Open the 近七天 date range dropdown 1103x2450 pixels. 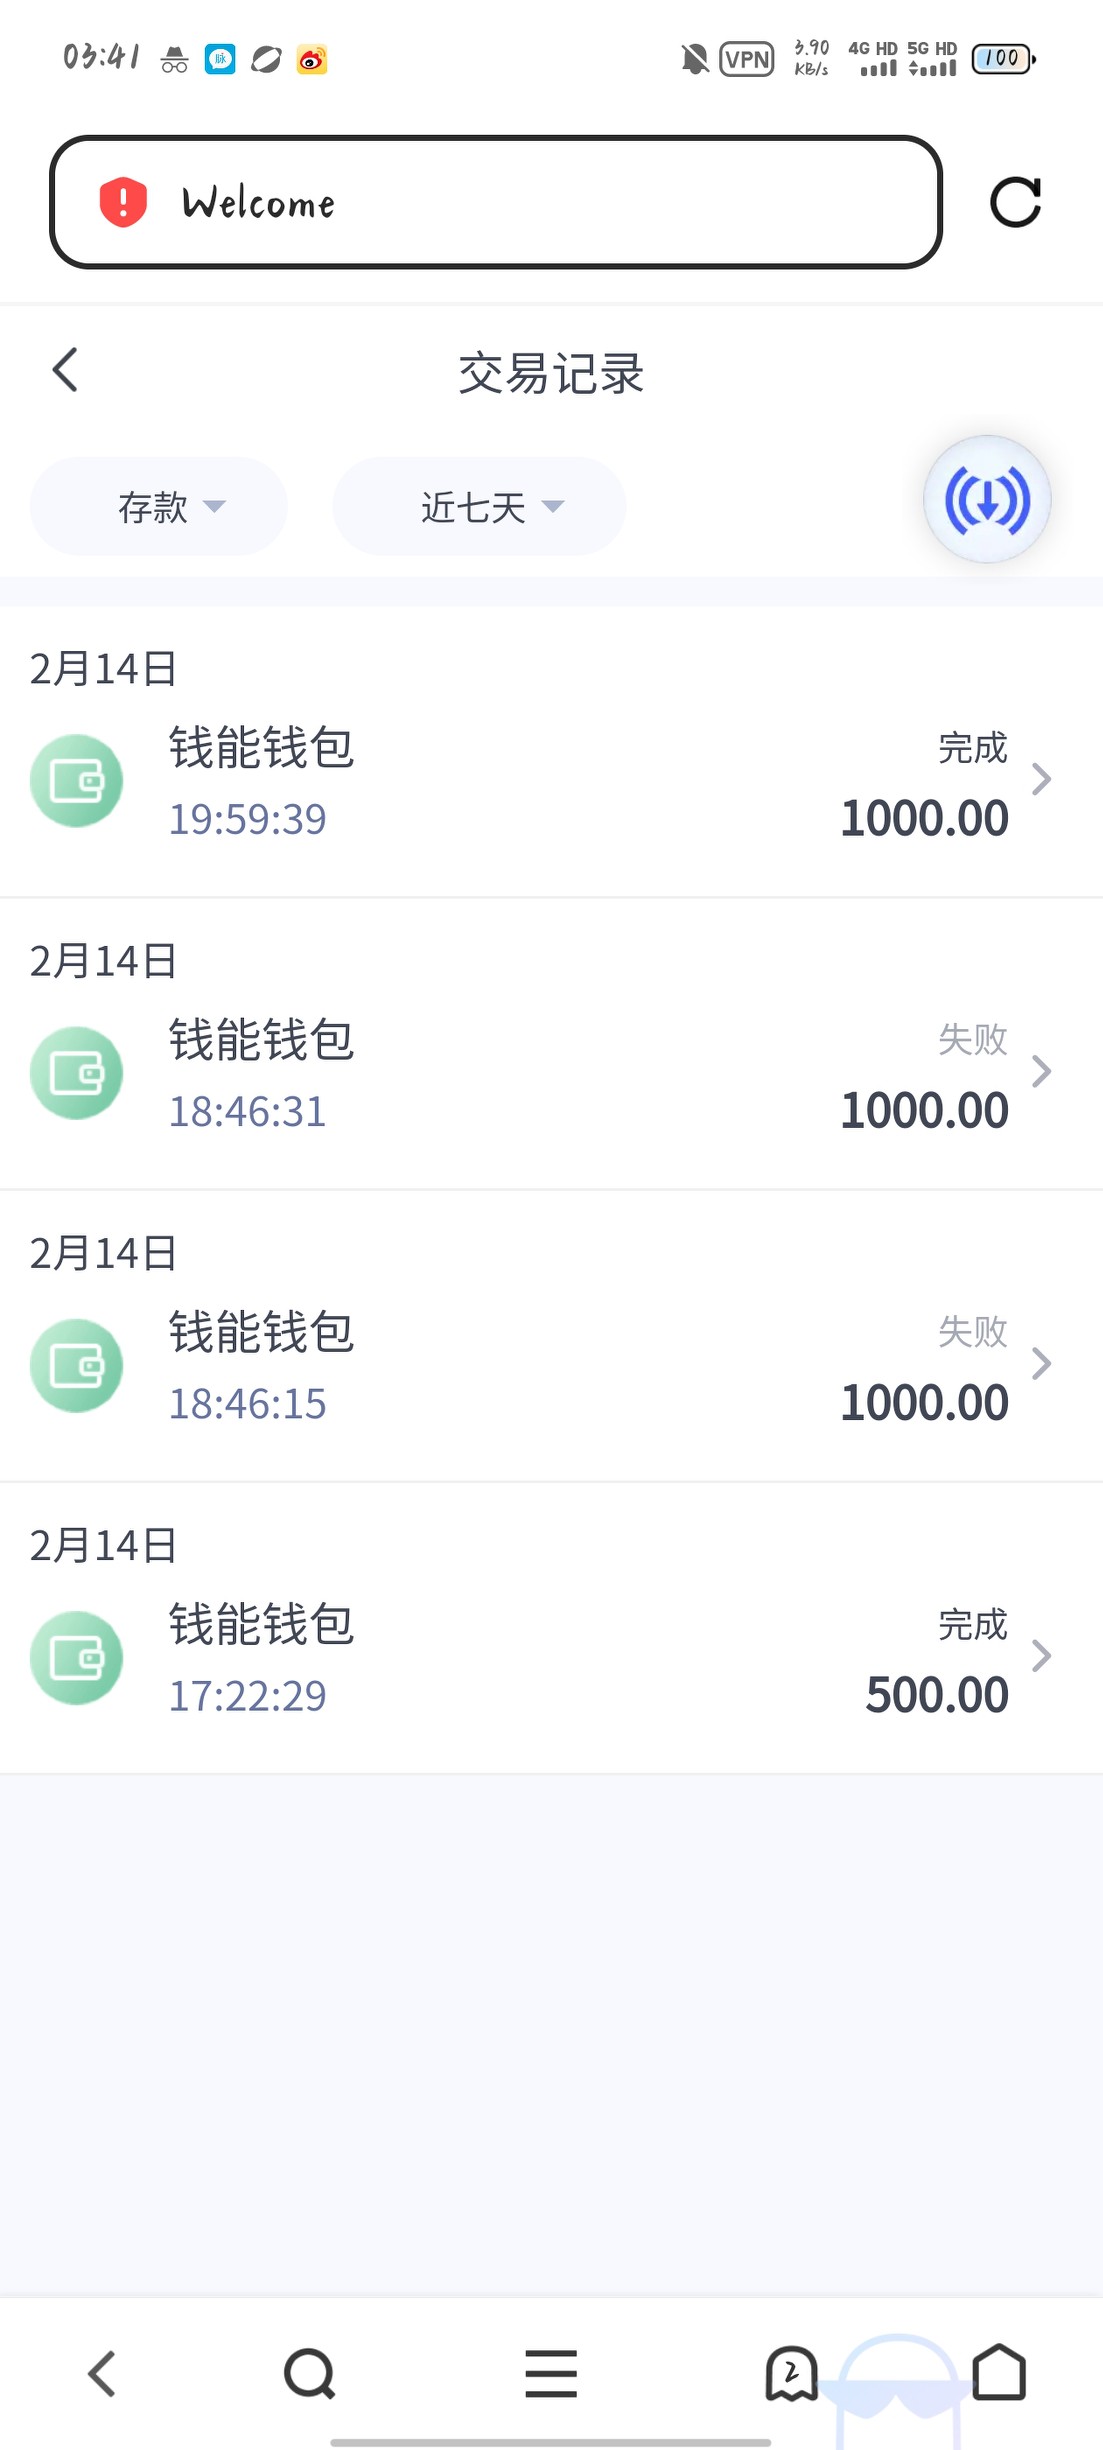(x=479, y=507)
